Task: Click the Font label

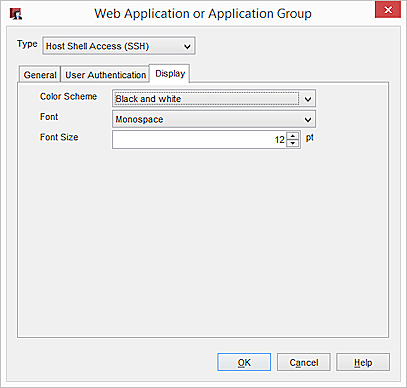Action: click(49, 117)
